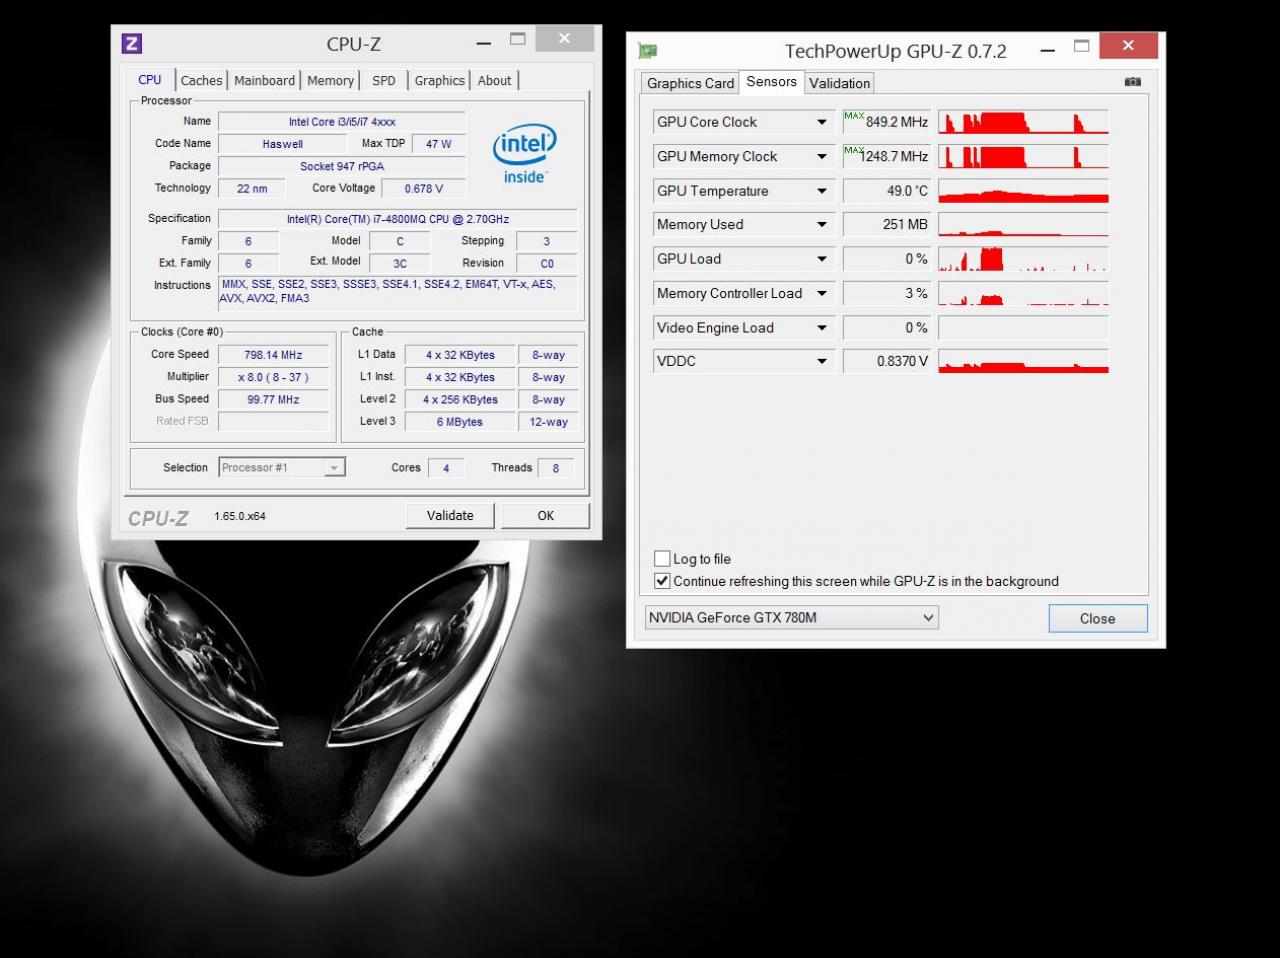Click the 1248.7 MHz memory clock value
The image size is (1280, 958).
tap(887, 156)
